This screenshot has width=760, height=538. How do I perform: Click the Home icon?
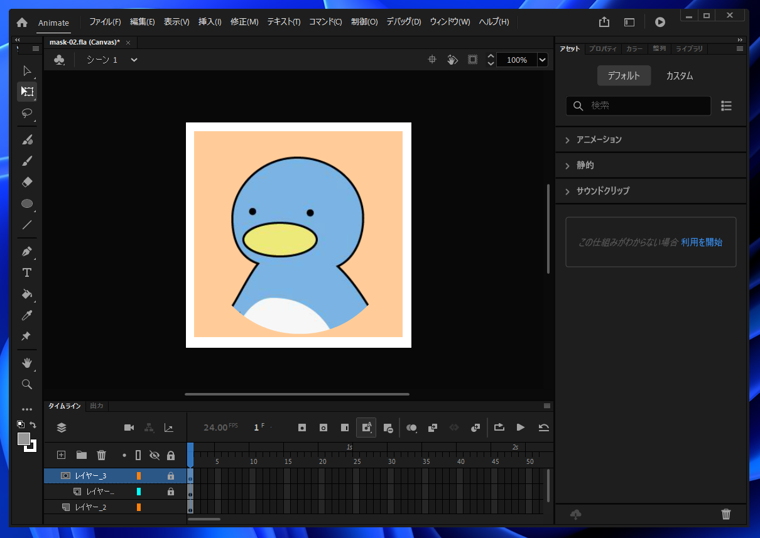point(22,22)
